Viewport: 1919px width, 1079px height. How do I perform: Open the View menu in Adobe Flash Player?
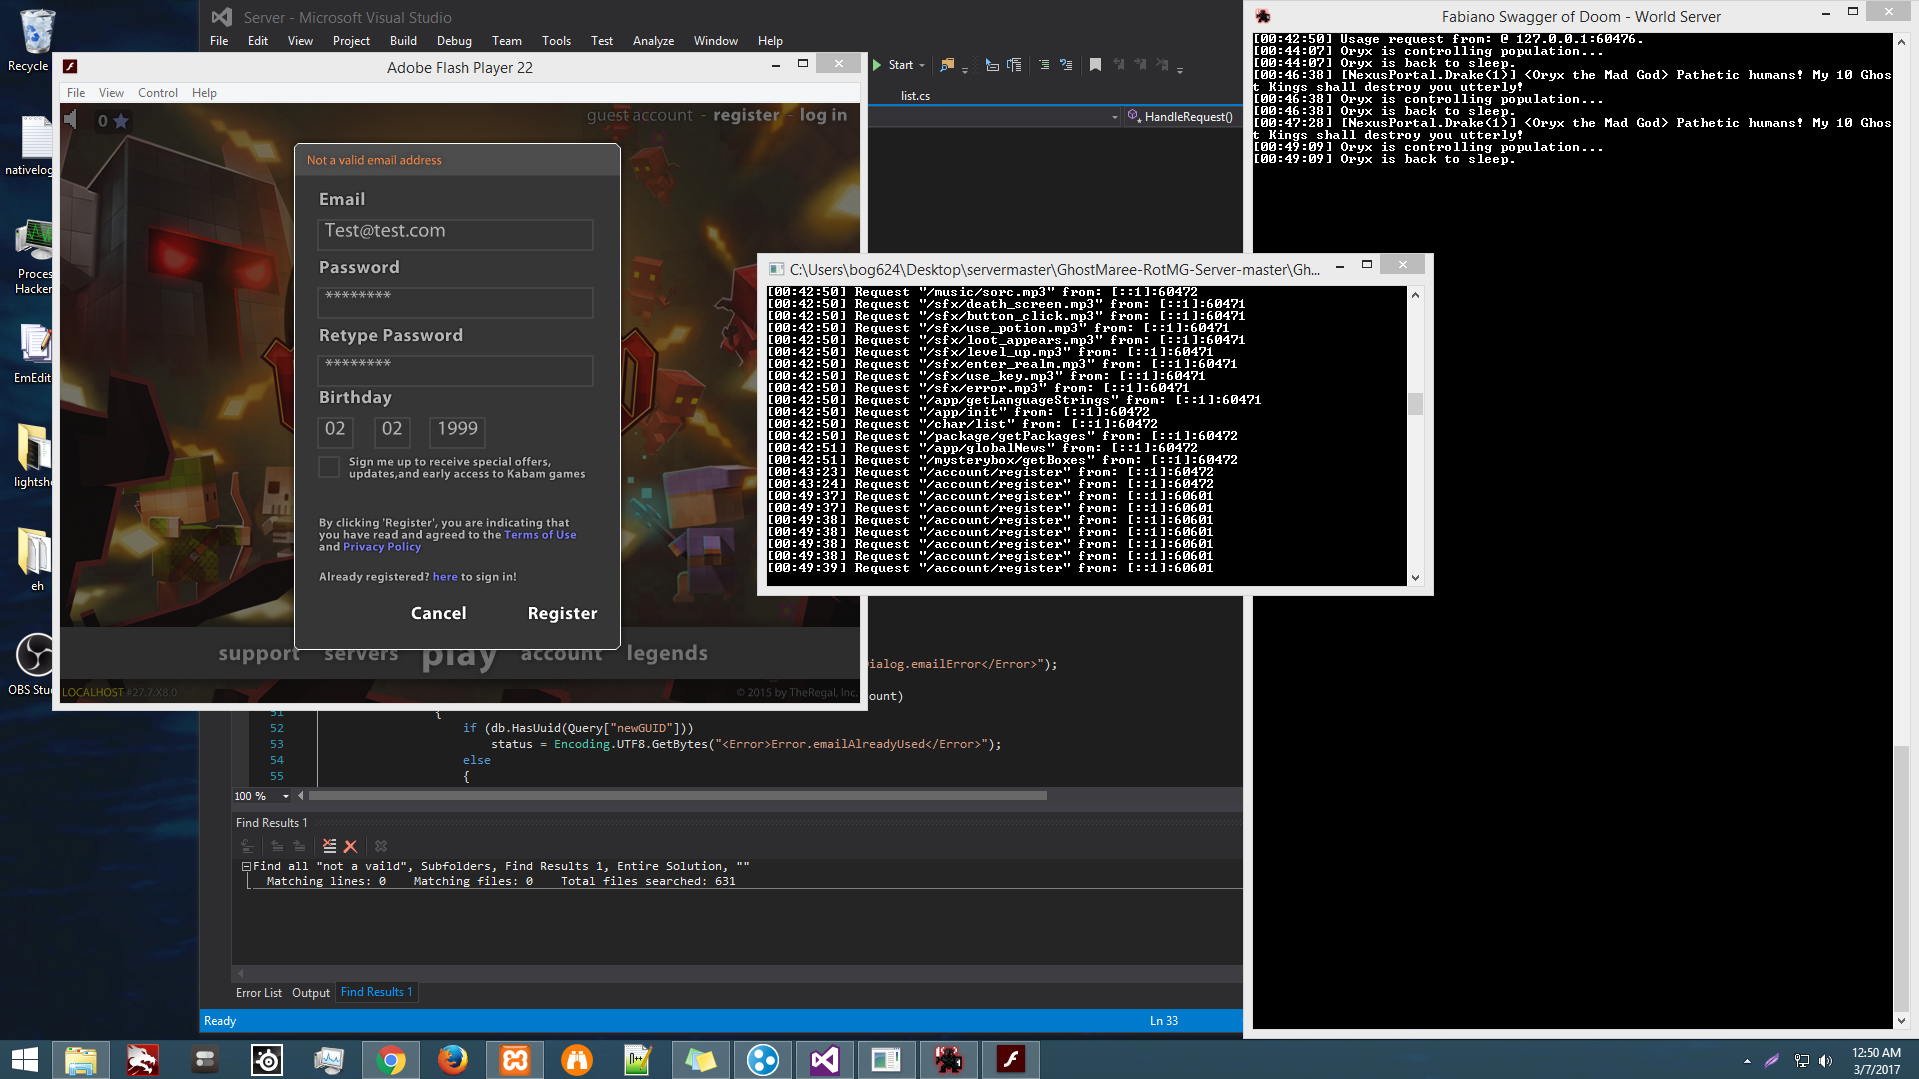pos(111,93)
